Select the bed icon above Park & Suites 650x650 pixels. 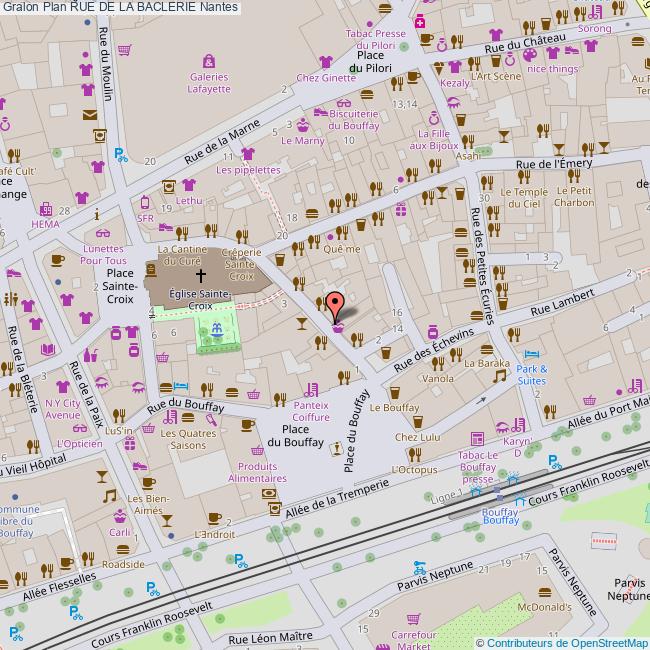click(531, 355)
